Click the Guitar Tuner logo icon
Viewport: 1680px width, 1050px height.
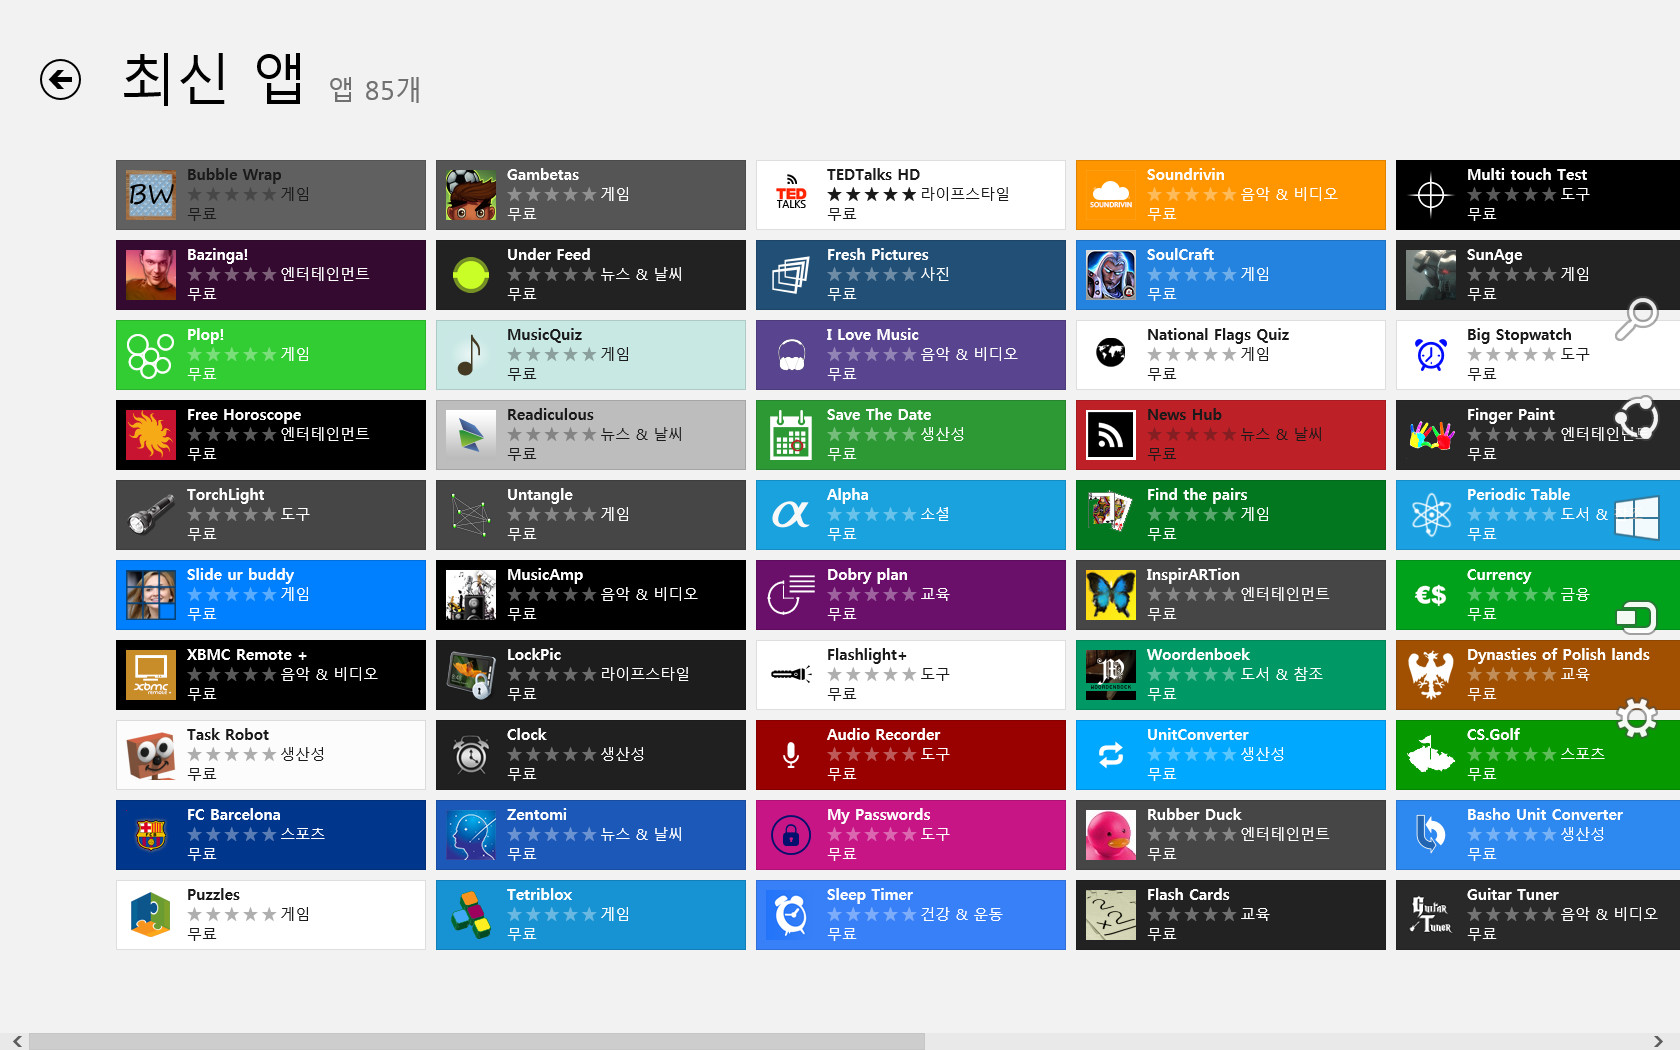(1431, 915)
